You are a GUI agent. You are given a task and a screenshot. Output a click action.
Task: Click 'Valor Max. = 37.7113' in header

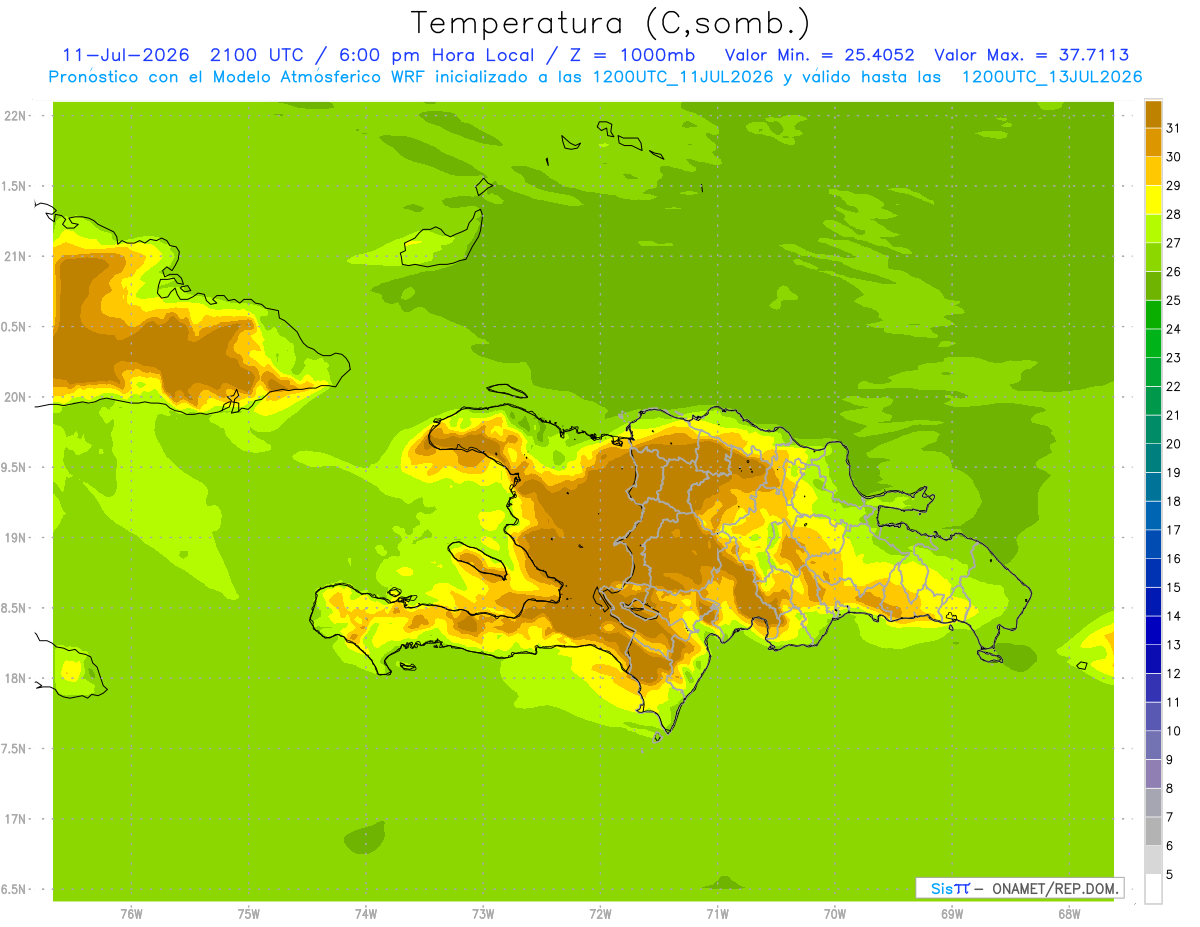click(x=1032, y=55)
